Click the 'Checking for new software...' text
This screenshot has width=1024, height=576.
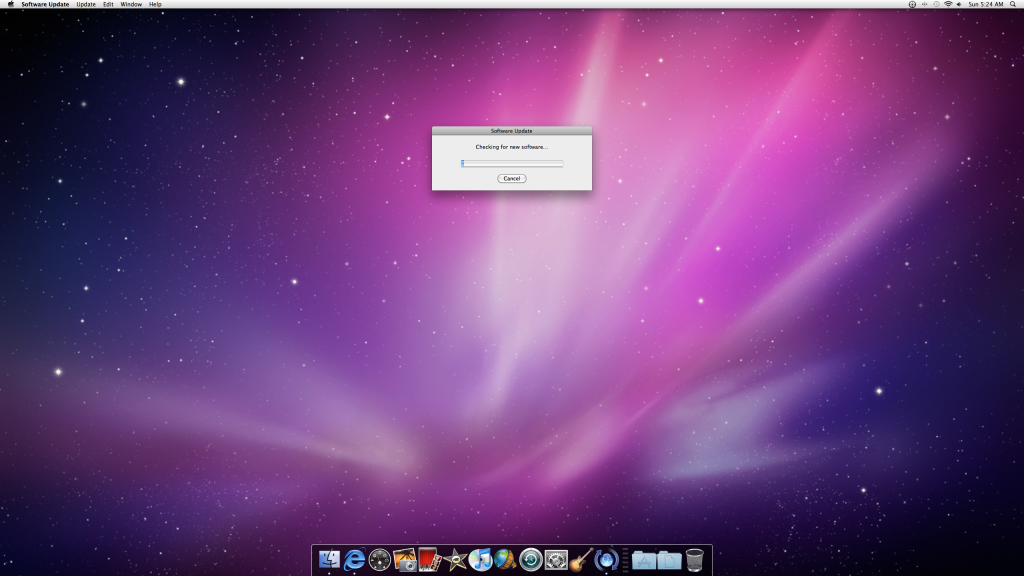(511, 147)
